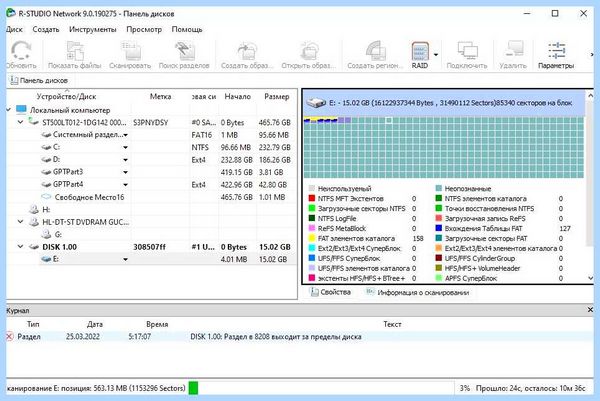Open dropdown arrow for GPTPart3
The width and height of the screenshot is (600, 401).
click(x=126, y=172)
